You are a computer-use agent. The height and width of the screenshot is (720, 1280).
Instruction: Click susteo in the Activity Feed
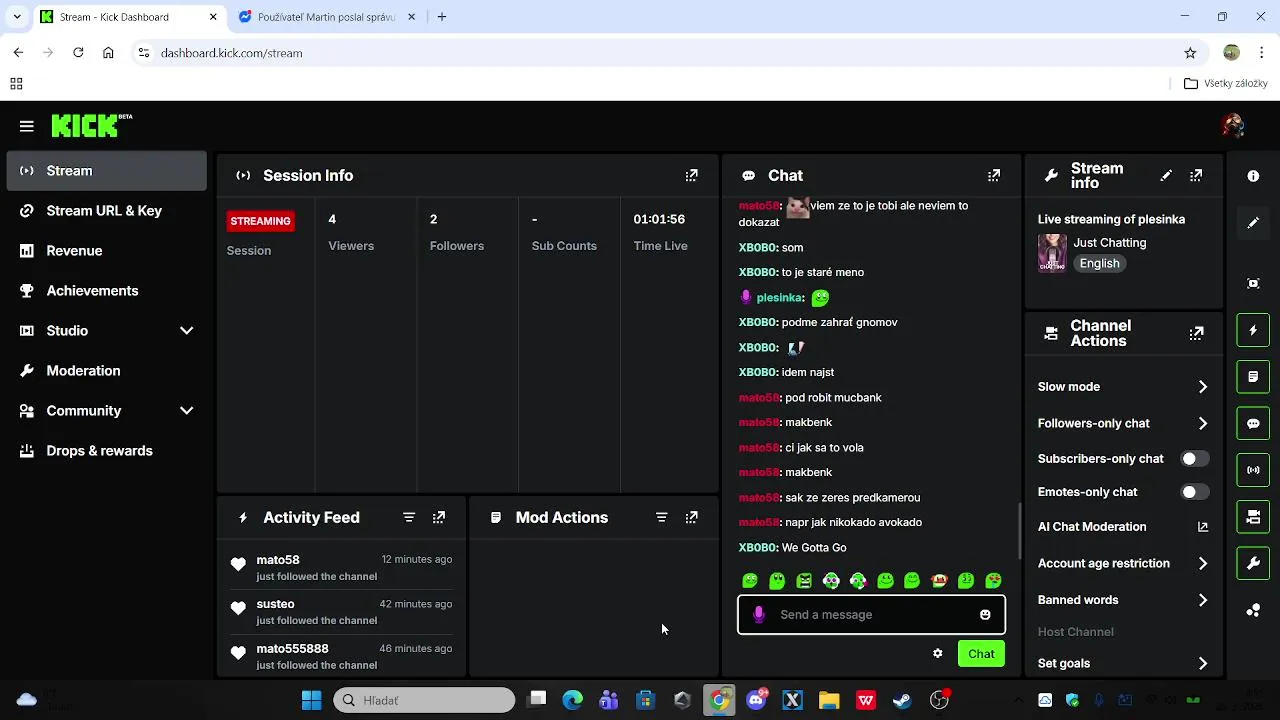click(275, 604)
